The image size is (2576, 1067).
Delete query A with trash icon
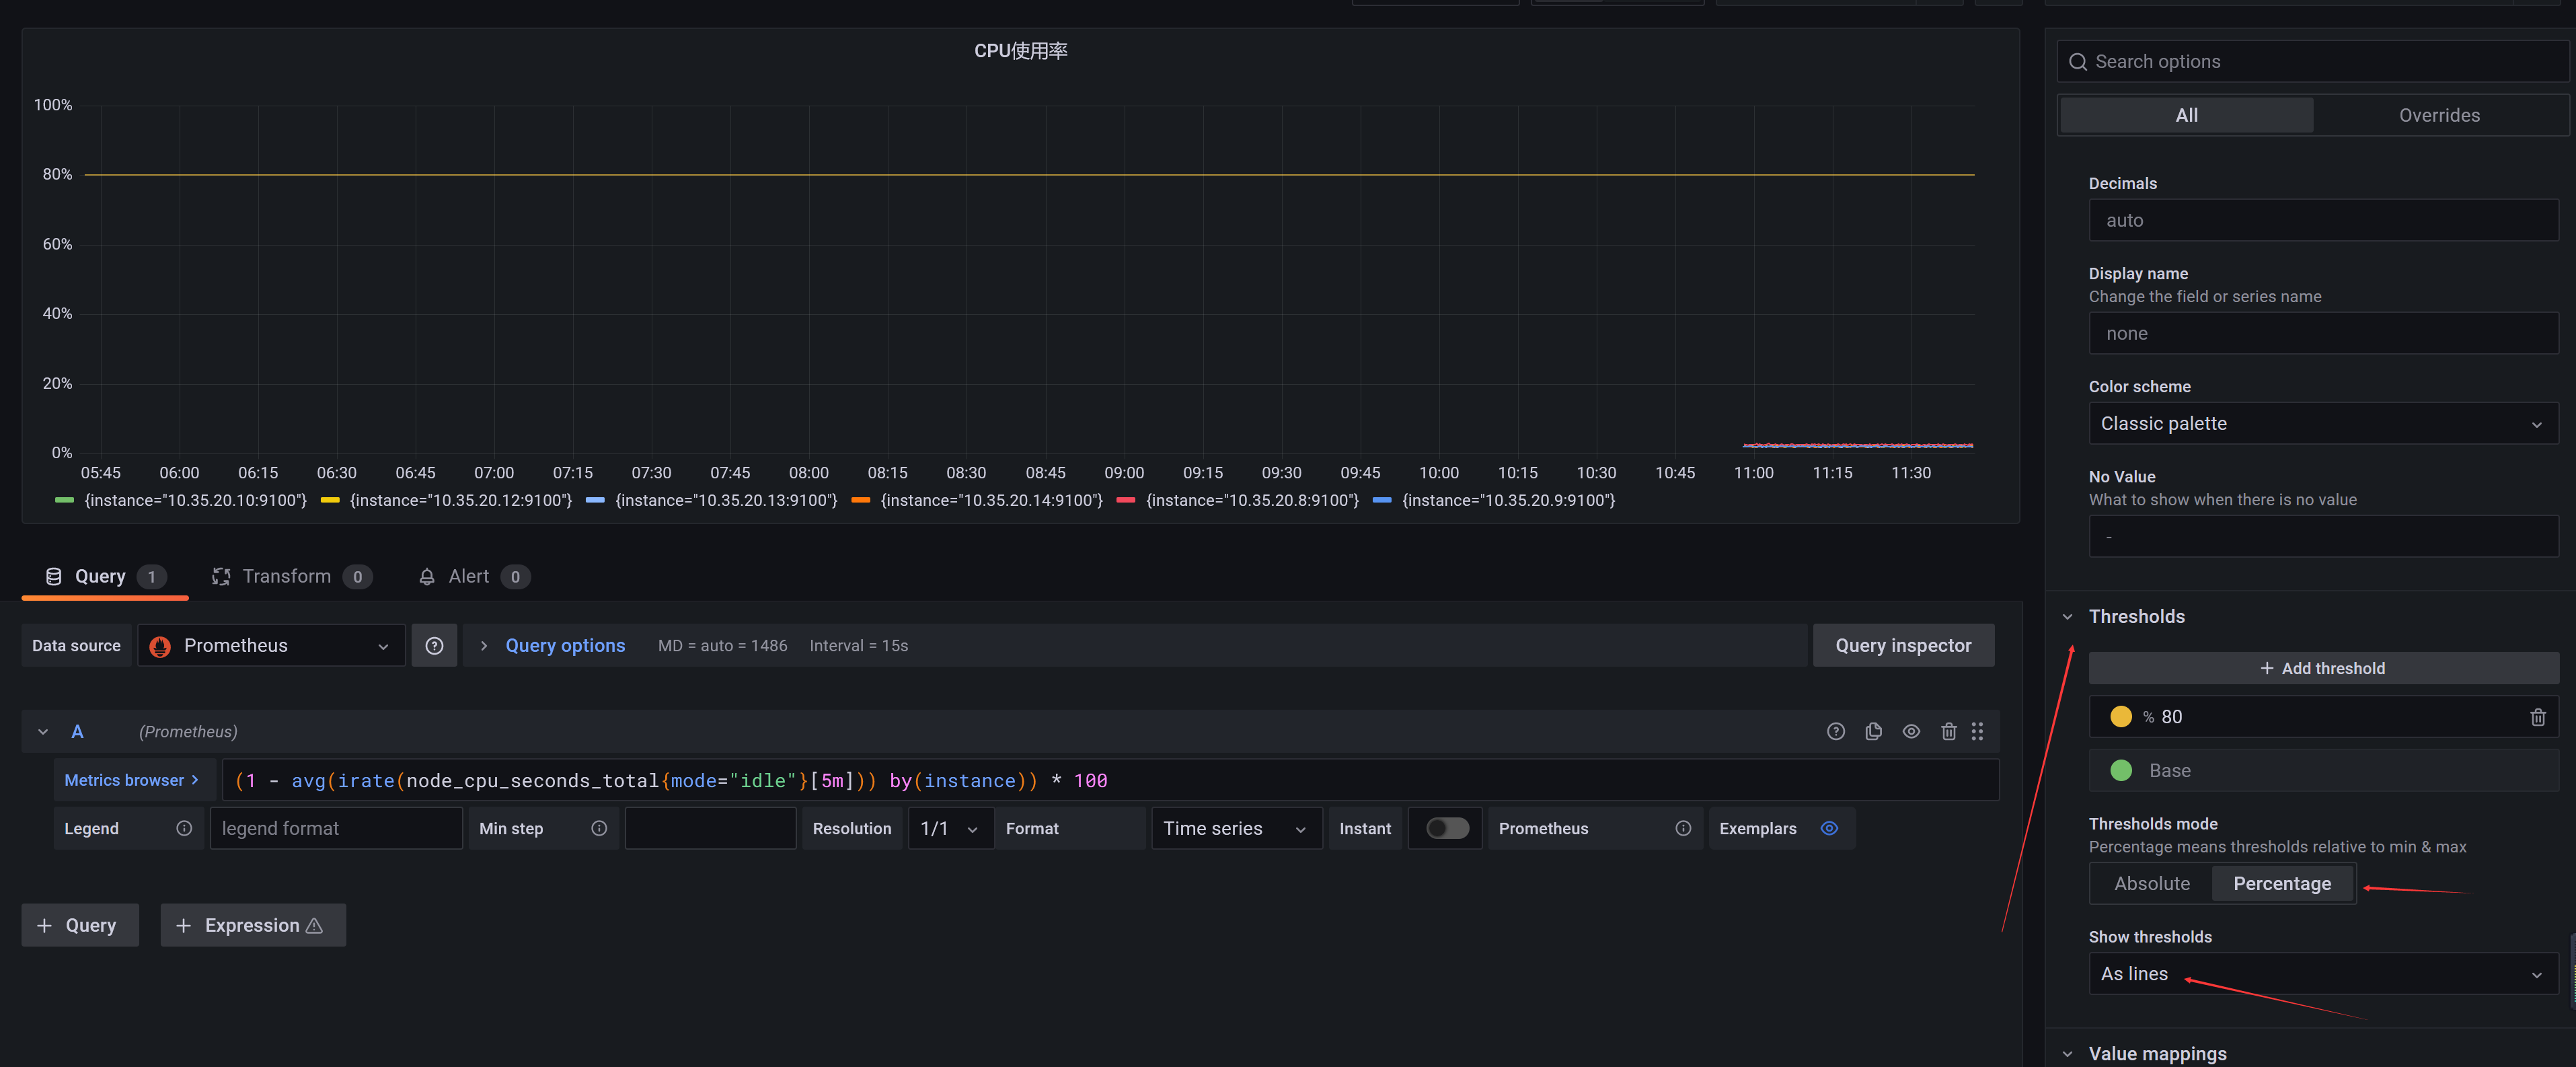(1948, 731)
